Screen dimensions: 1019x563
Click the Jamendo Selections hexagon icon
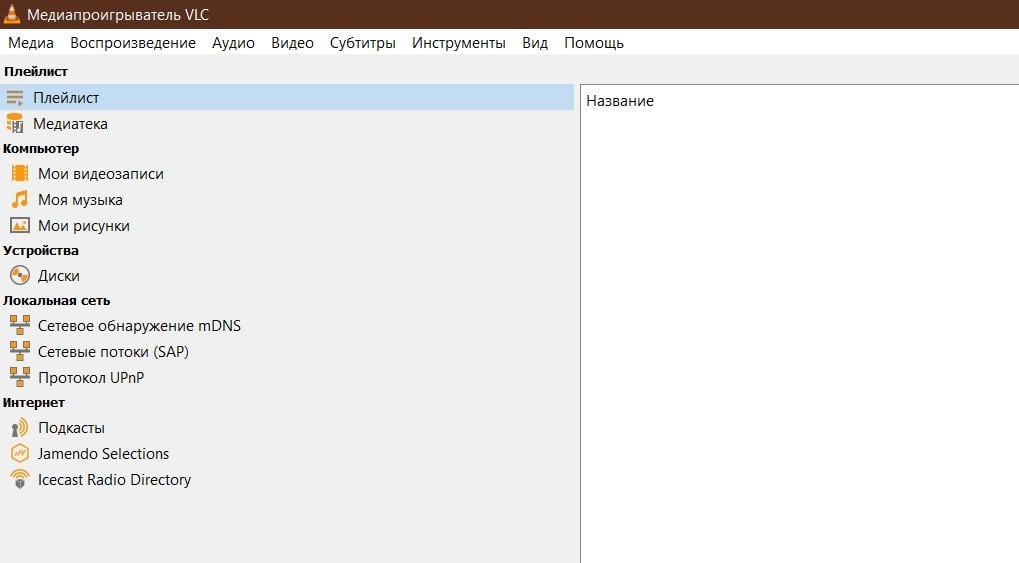click(x=19, y=453)
